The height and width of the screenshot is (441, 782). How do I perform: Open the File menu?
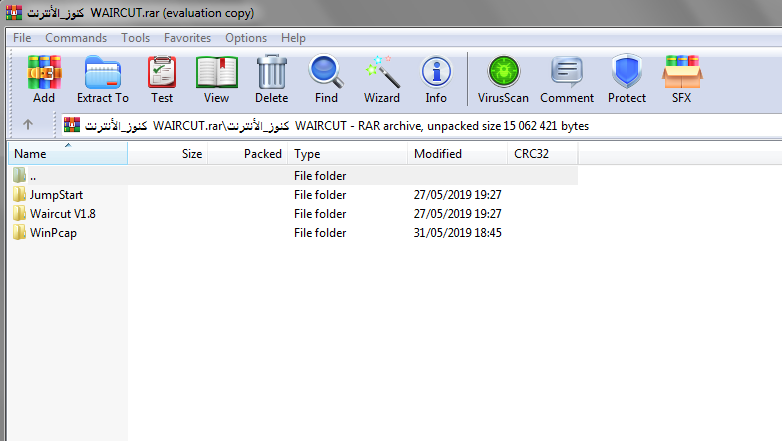tap(22, 38)
